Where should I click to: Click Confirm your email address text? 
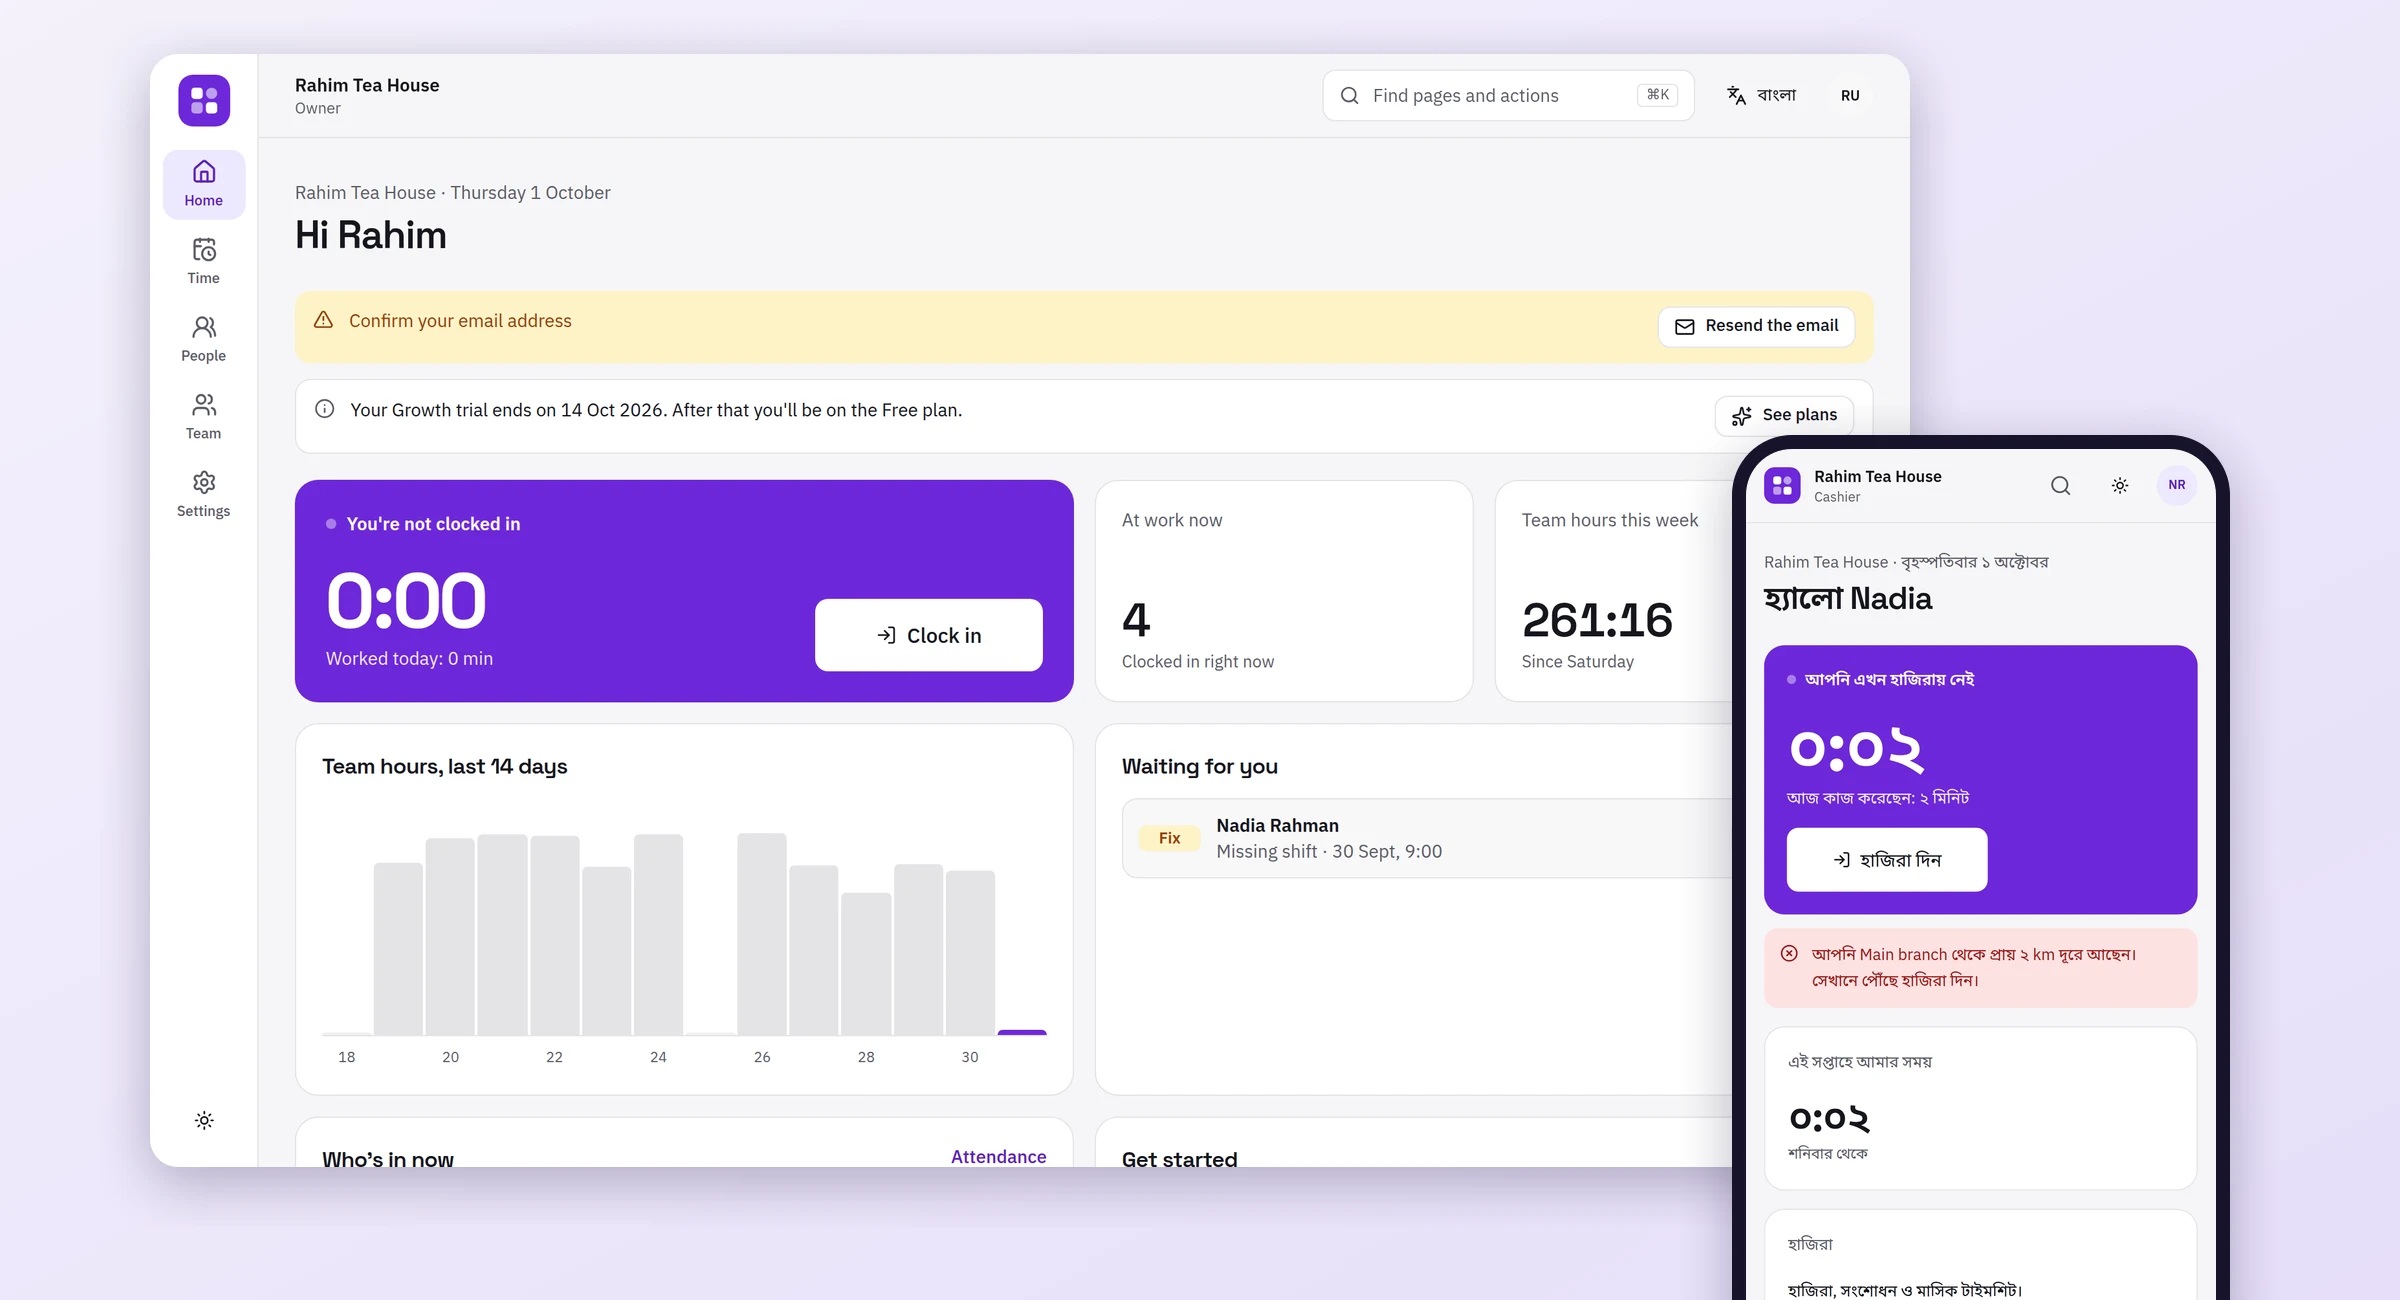point(460,320)
